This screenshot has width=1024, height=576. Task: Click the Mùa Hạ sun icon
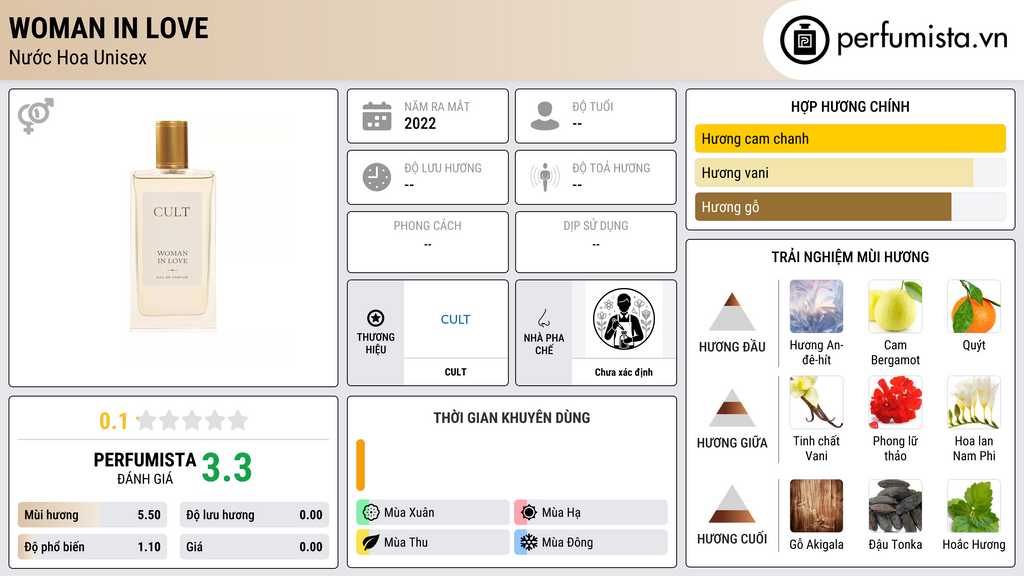pos(529,513)
